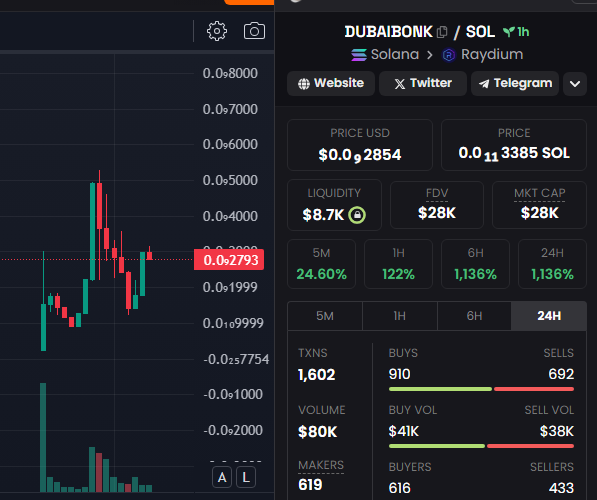Click the BUY VOL value $41K
Image resolution: width=597 pixels, height=500 pixels.
(404, 431)
